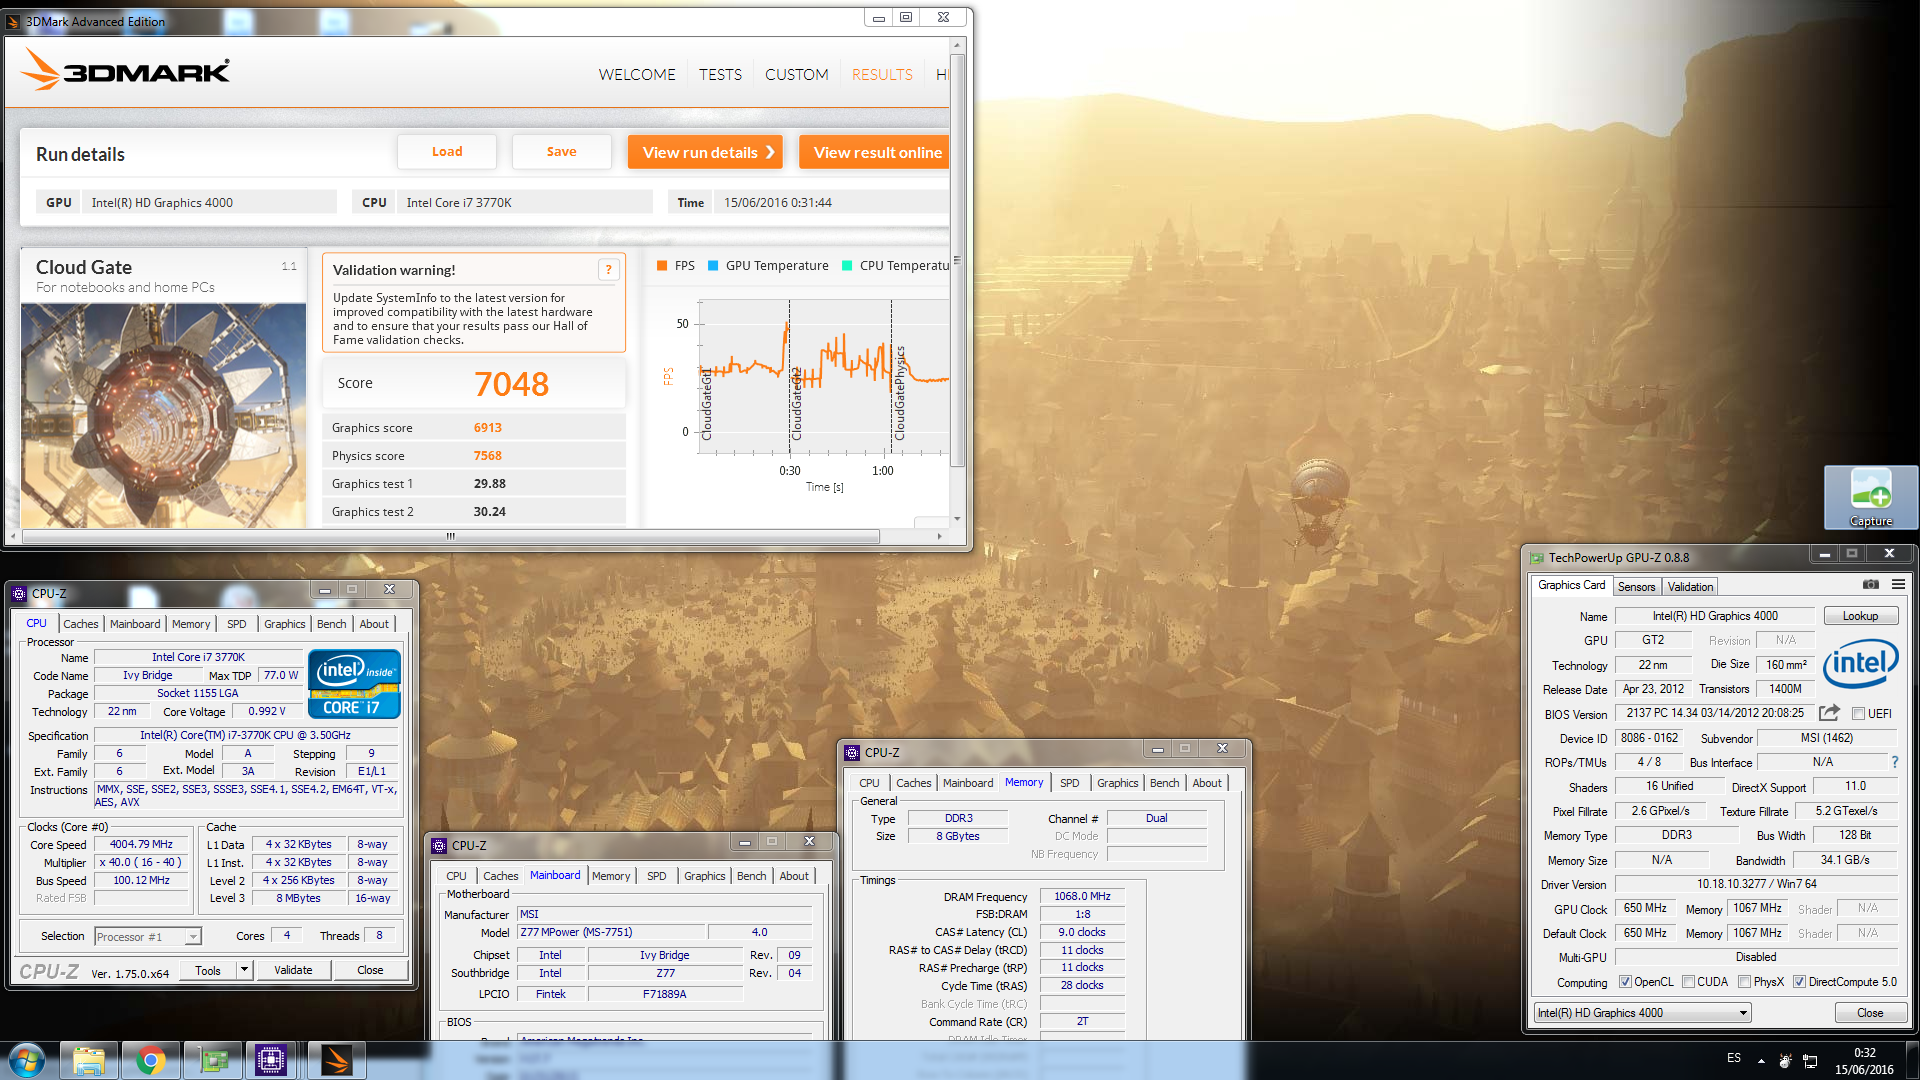Click the 3DMark logo
This screenshot has width=1920, height=1080.
point(125,70)
